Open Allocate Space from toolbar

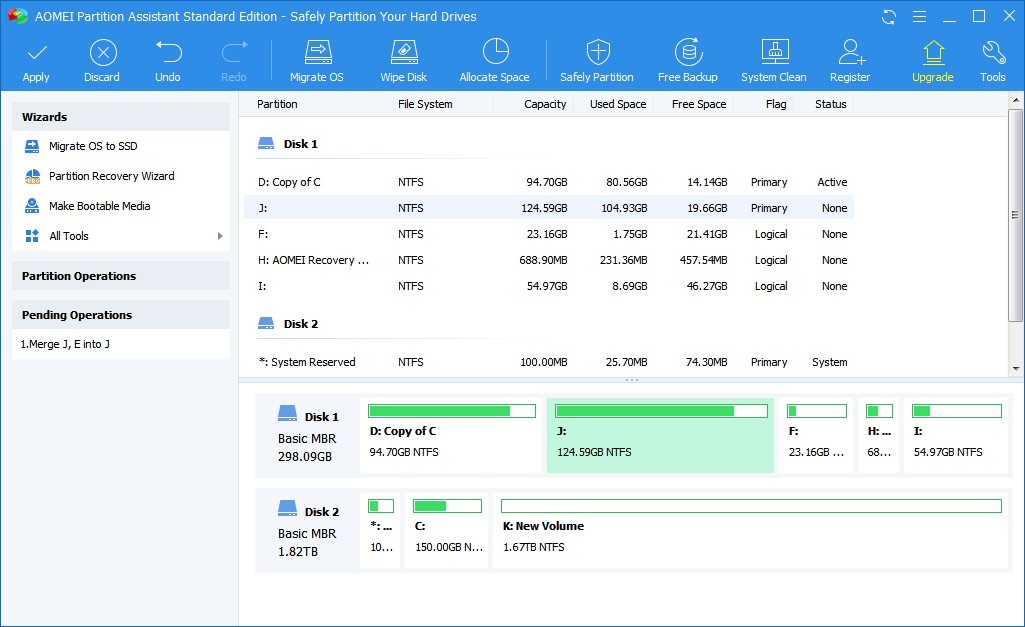click(x=494, y=63)
